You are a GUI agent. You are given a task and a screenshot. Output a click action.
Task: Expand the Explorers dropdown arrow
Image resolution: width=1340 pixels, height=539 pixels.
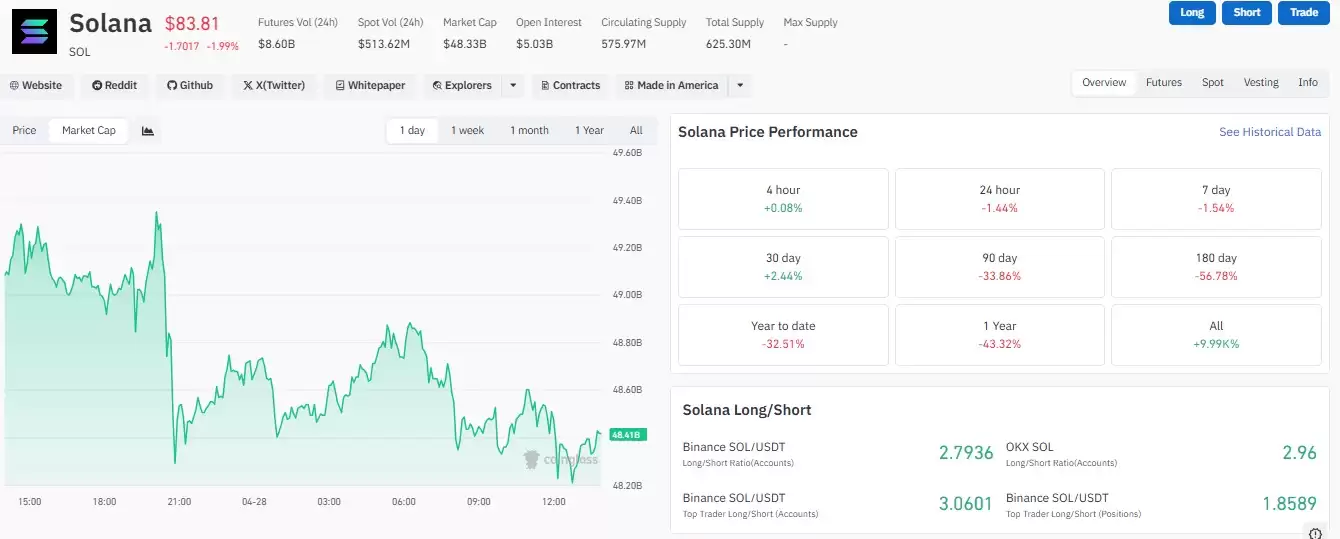[513, 86]
